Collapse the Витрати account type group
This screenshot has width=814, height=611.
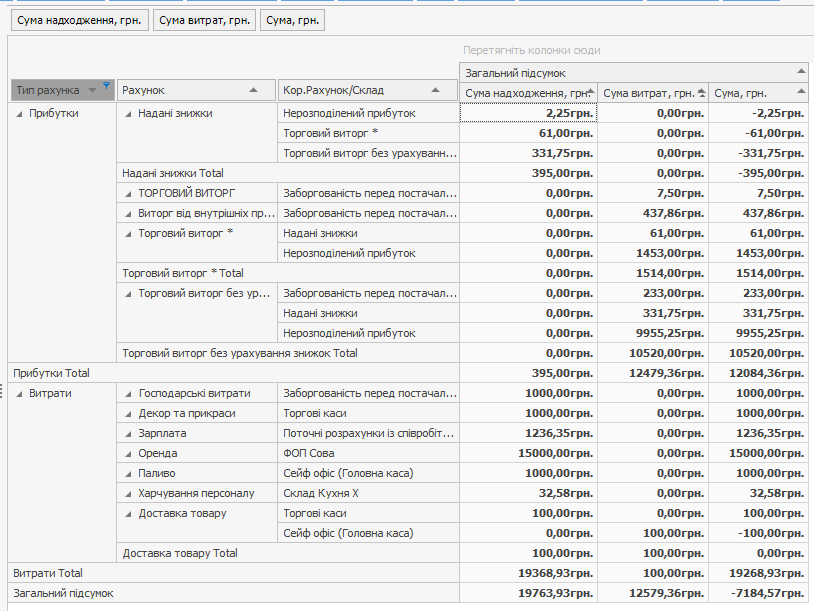point(19,393)
